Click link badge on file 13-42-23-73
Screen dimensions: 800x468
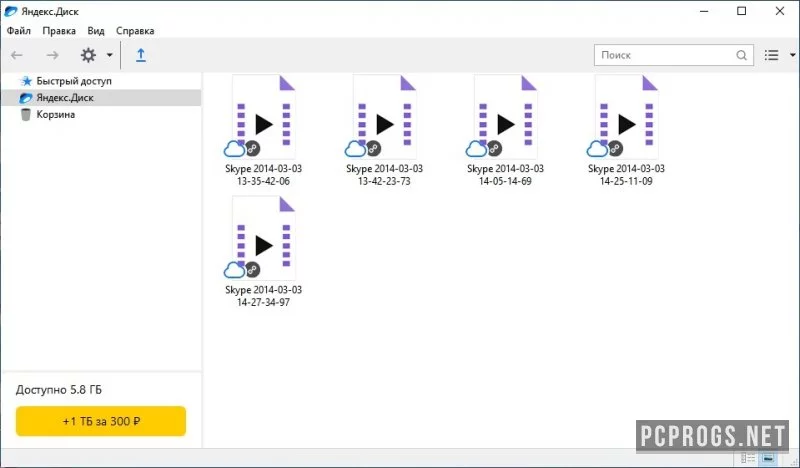pyautogui.click(x=373, y=149)
